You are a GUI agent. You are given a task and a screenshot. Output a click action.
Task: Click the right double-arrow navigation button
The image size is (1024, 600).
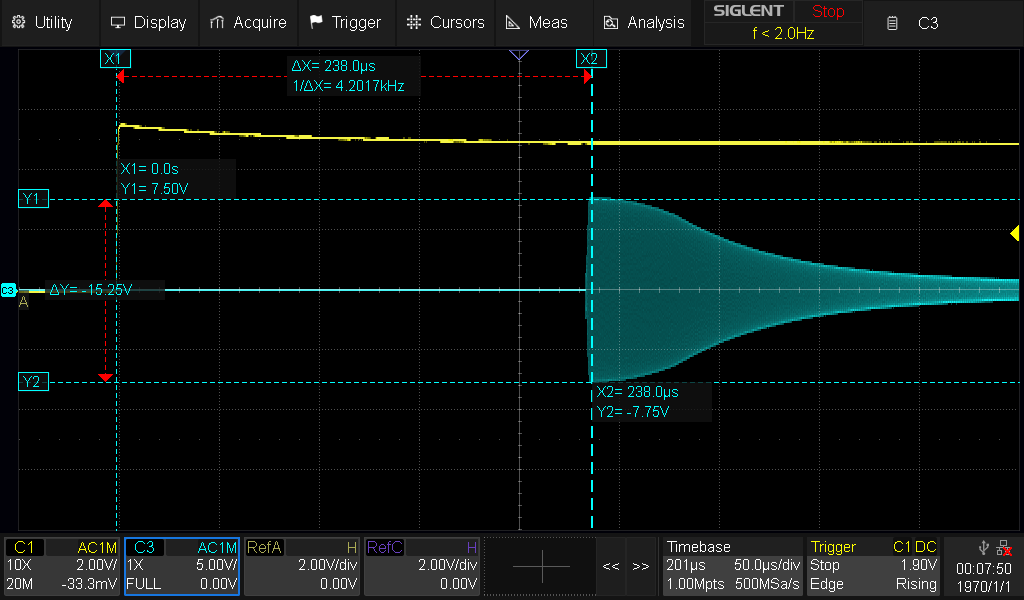click(641, 566)
